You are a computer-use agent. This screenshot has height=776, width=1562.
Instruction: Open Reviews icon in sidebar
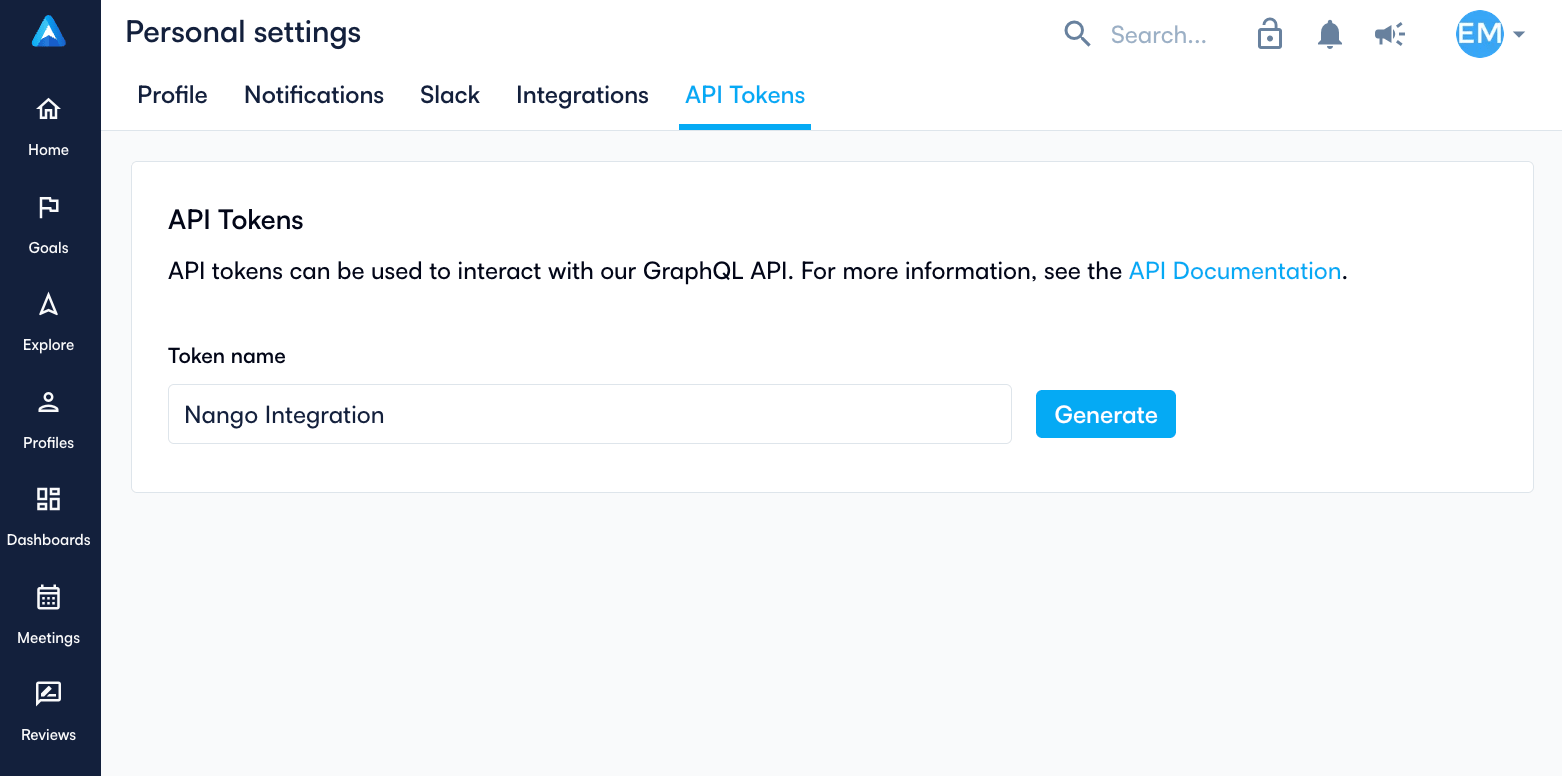(x=48, y=694)
